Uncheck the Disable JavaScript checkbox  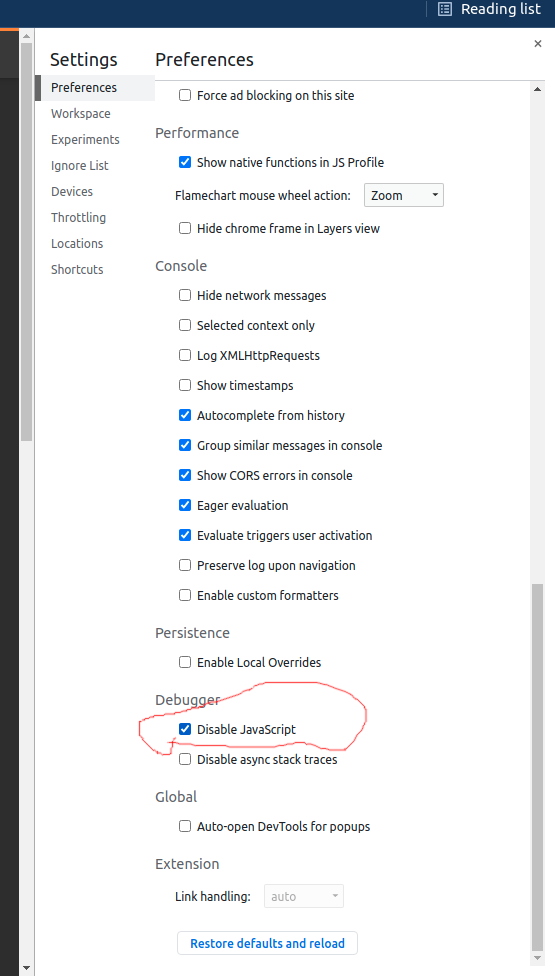click(185, 729)
